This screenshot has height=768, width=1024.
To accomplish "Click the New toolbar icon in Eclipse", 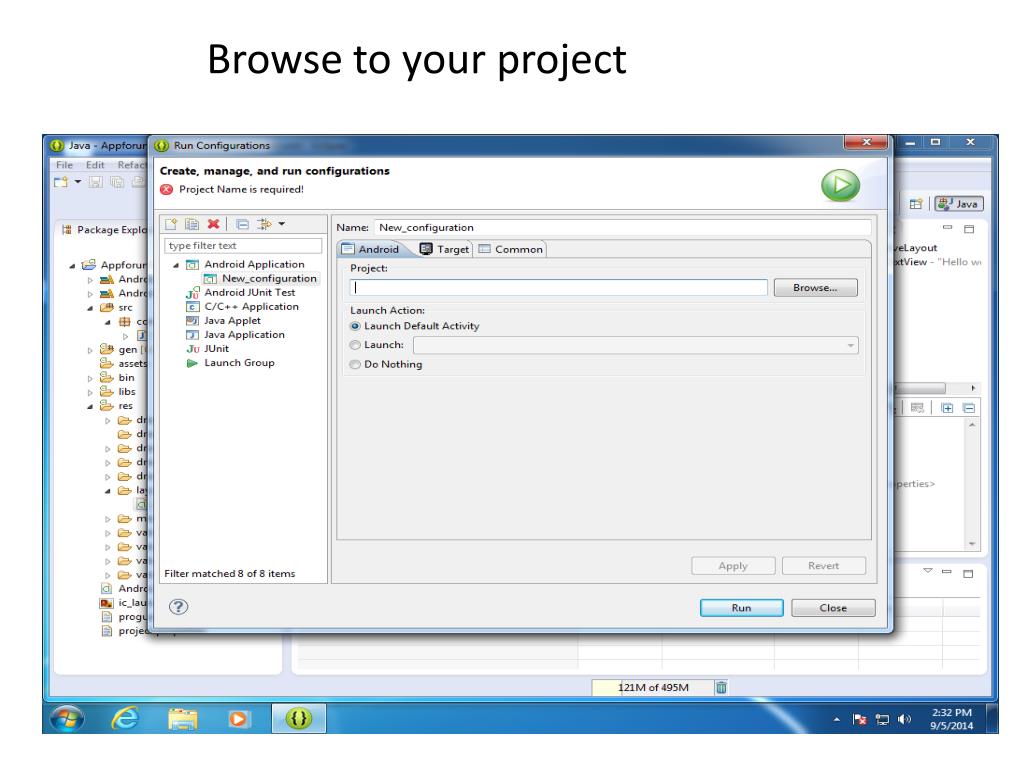I will click(x=61, y=182).
